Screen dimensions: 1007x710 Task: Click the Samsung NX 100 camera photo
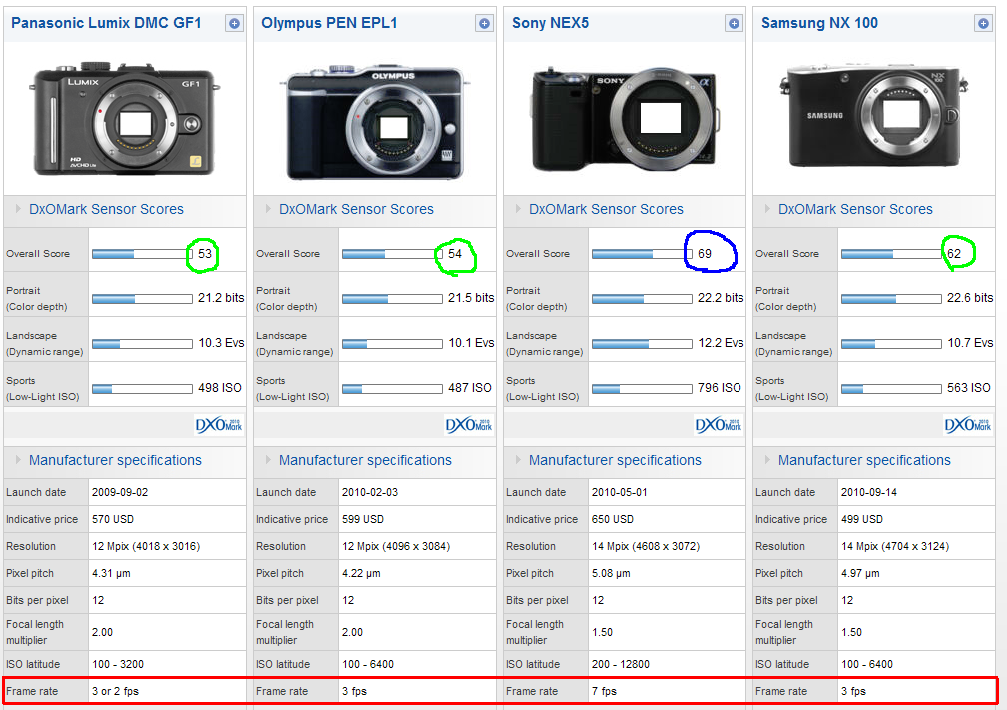click(873, 116)
